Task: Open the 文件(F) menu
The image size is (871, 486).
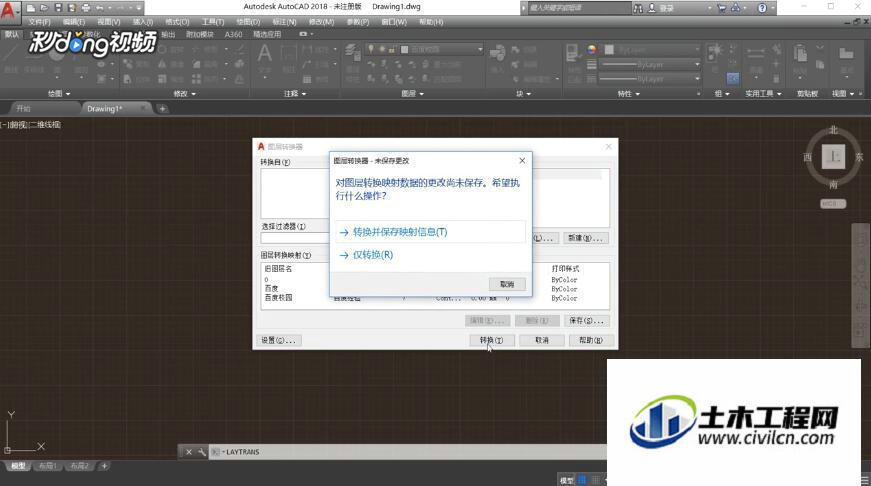Action: pos(39,22)
